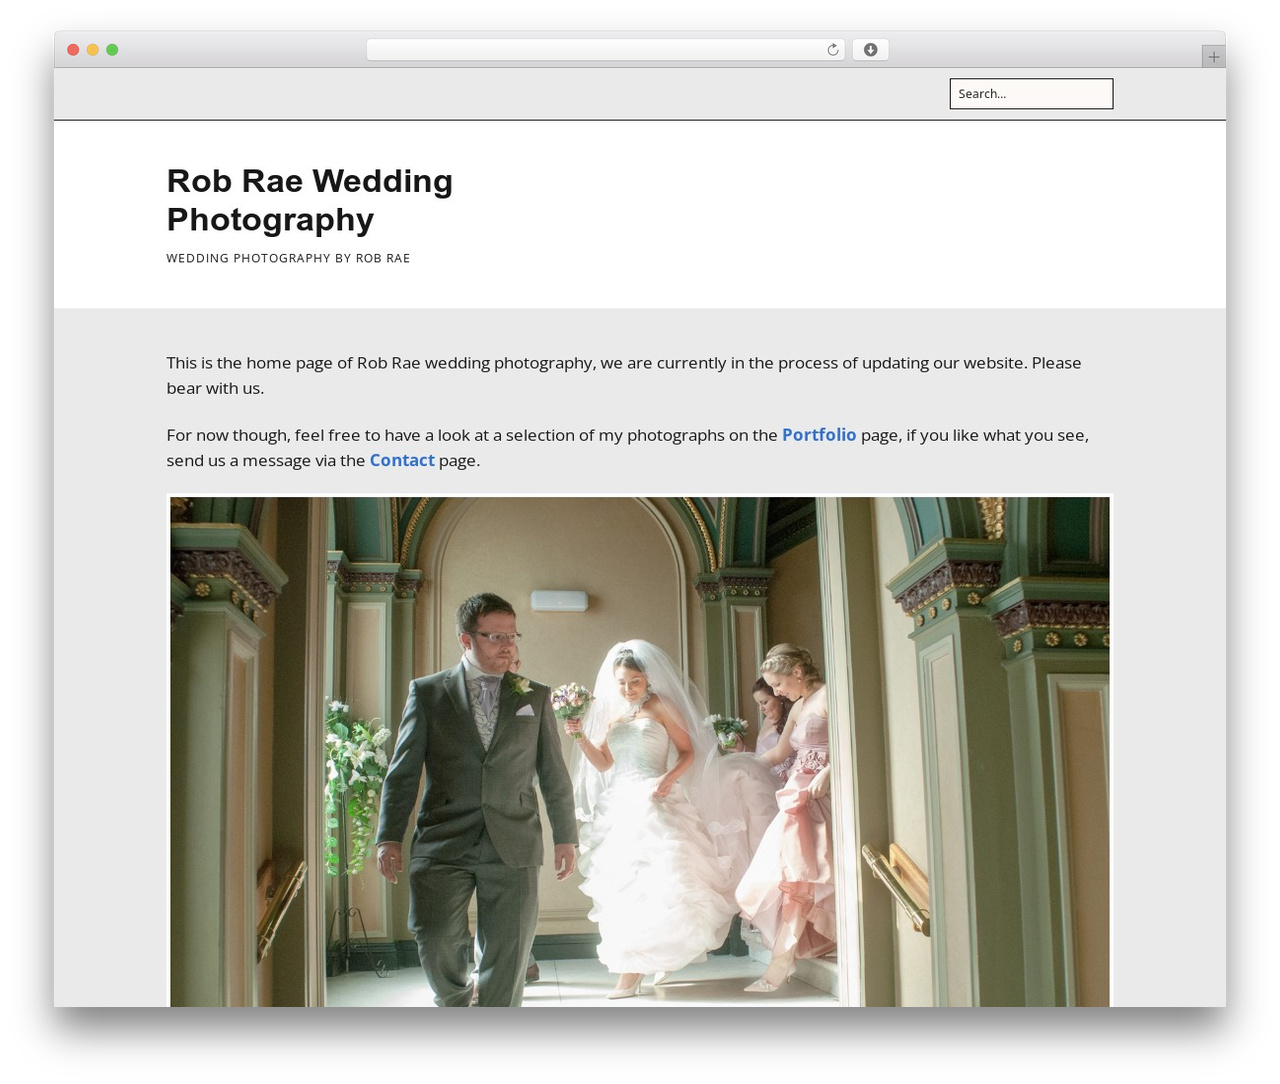
Task: Select the tagline 'WEDDING PHOTOGRAPHY BY ROB RAE'
Action: coord(288,258)
